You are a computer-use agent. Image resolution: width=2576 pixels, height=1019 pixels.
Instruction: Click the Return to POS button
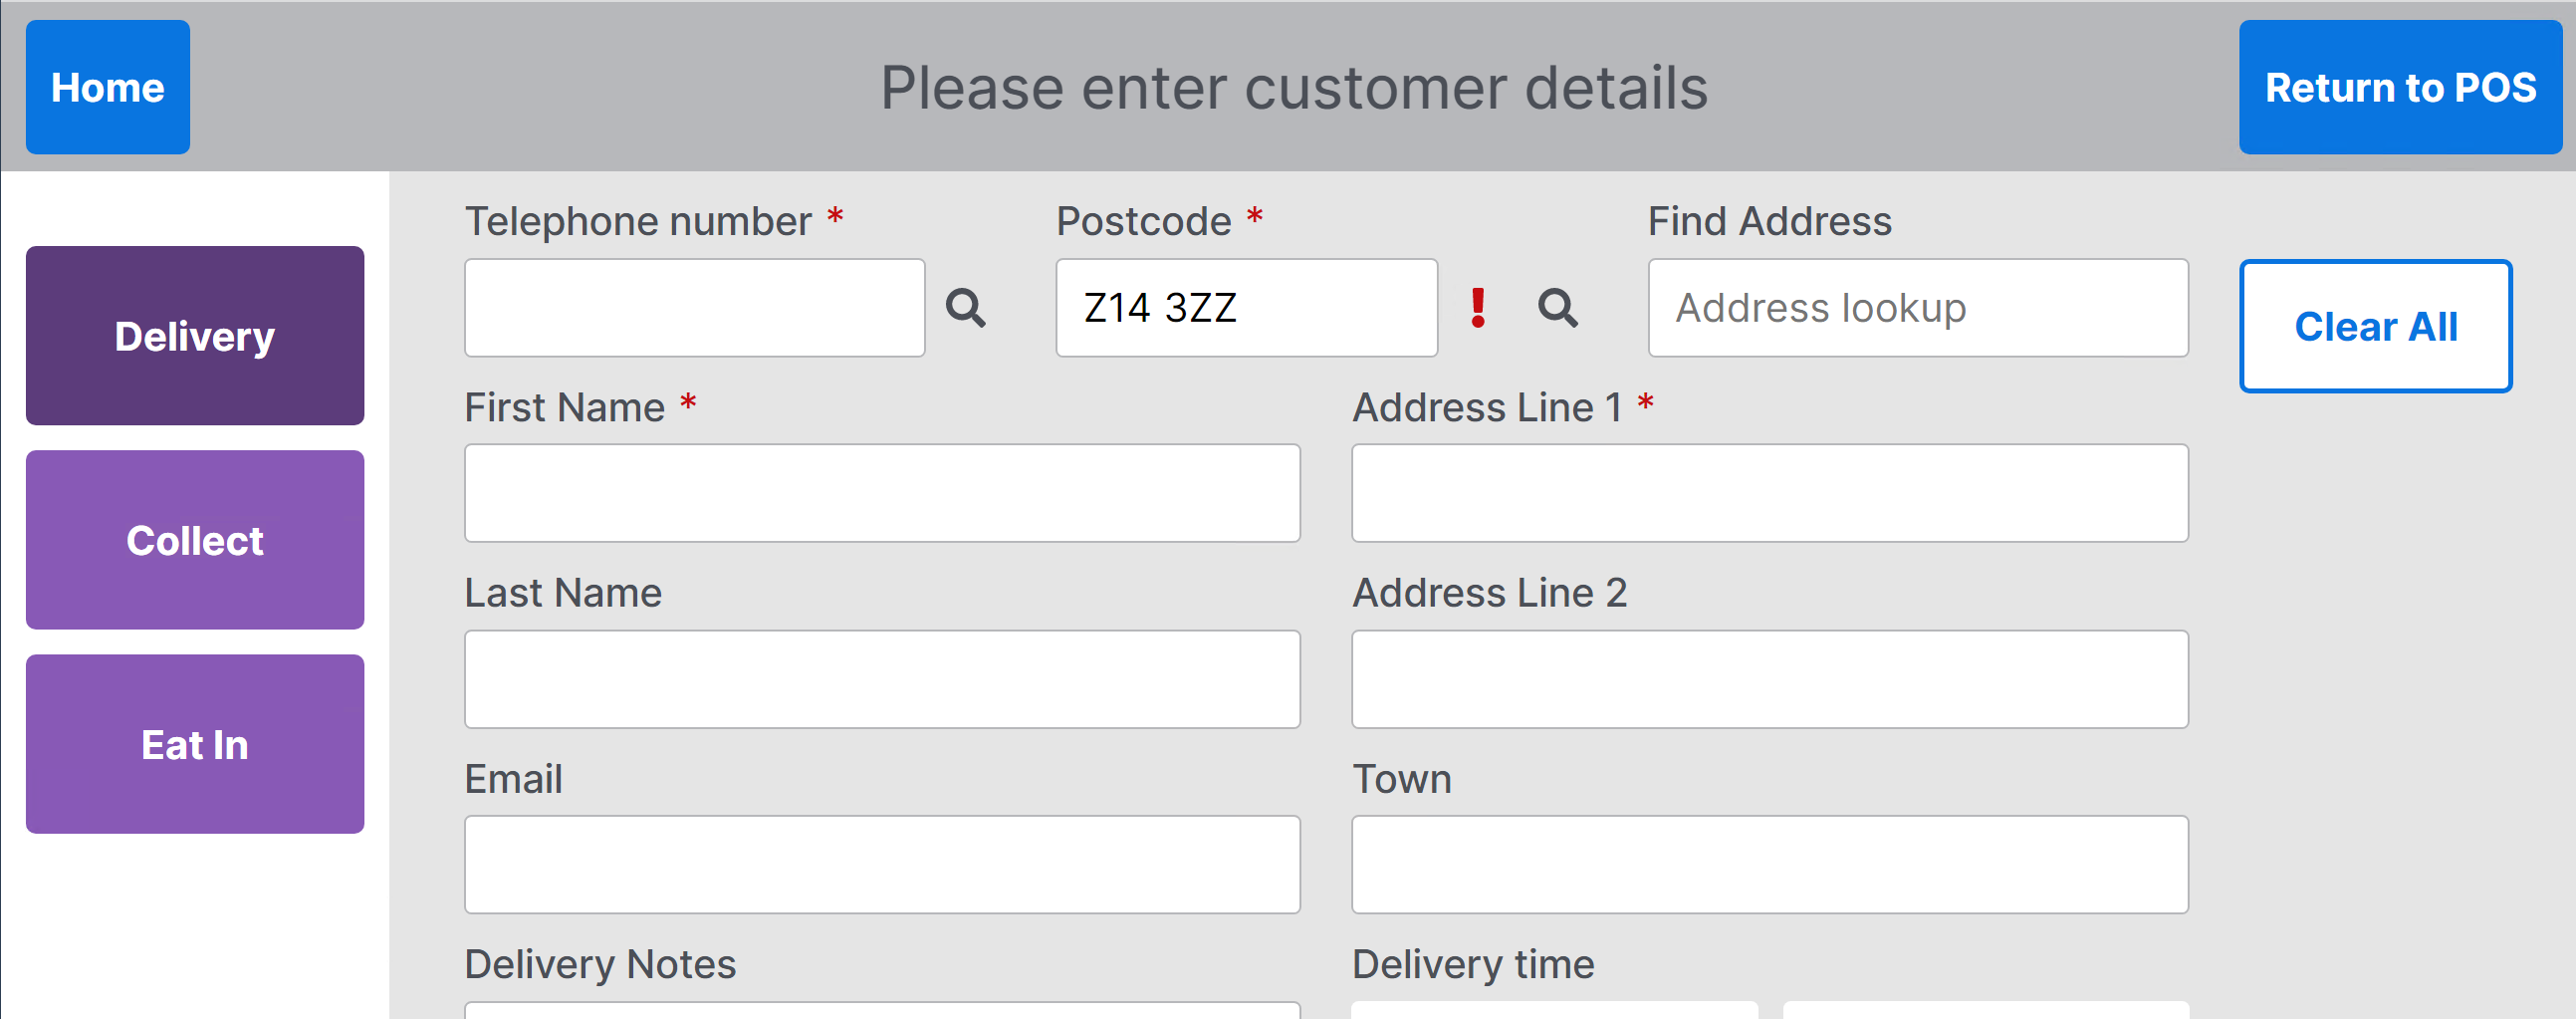click(x=2399, y=87)
